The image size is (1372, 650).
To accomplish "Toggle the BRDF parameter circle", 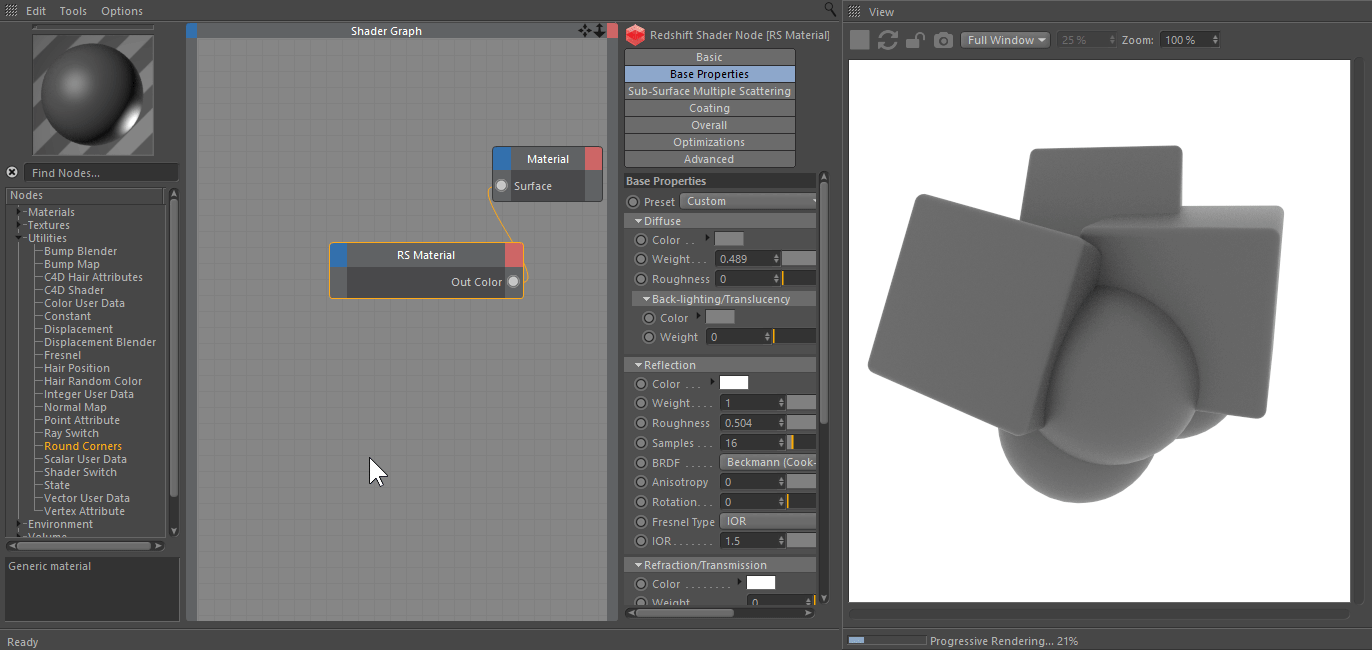I will coord(641,463).
